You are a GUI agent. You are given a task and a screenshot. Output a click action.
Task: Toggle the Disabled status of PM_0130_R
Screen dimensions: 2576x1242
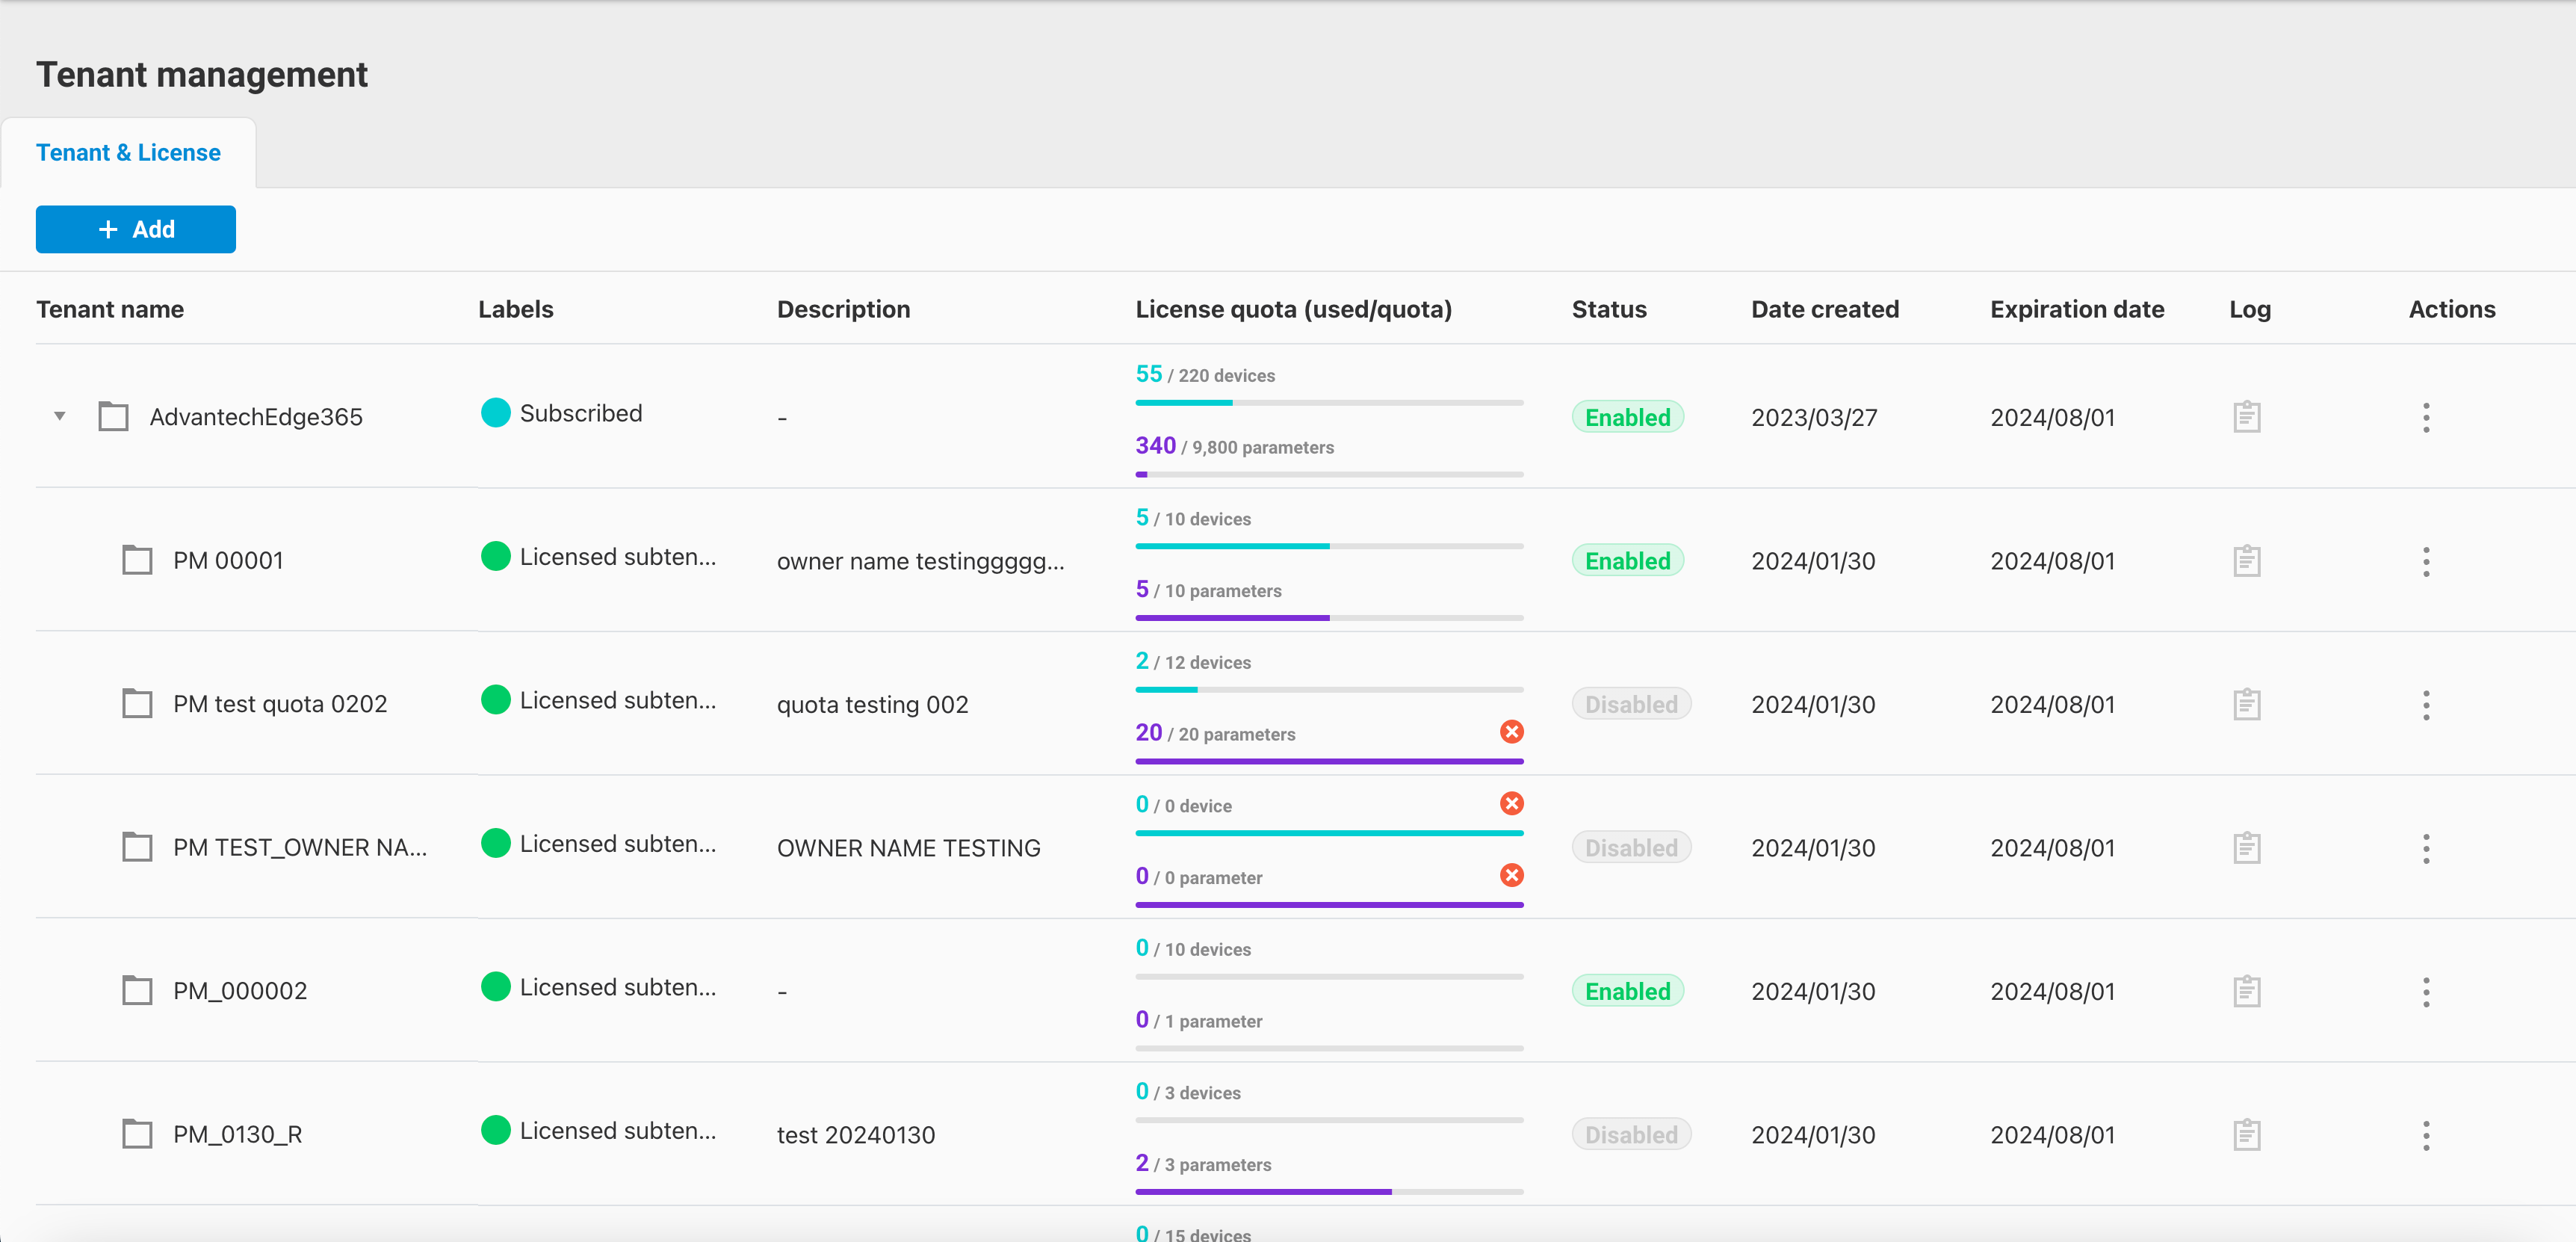click(x=1630, y=1133)
